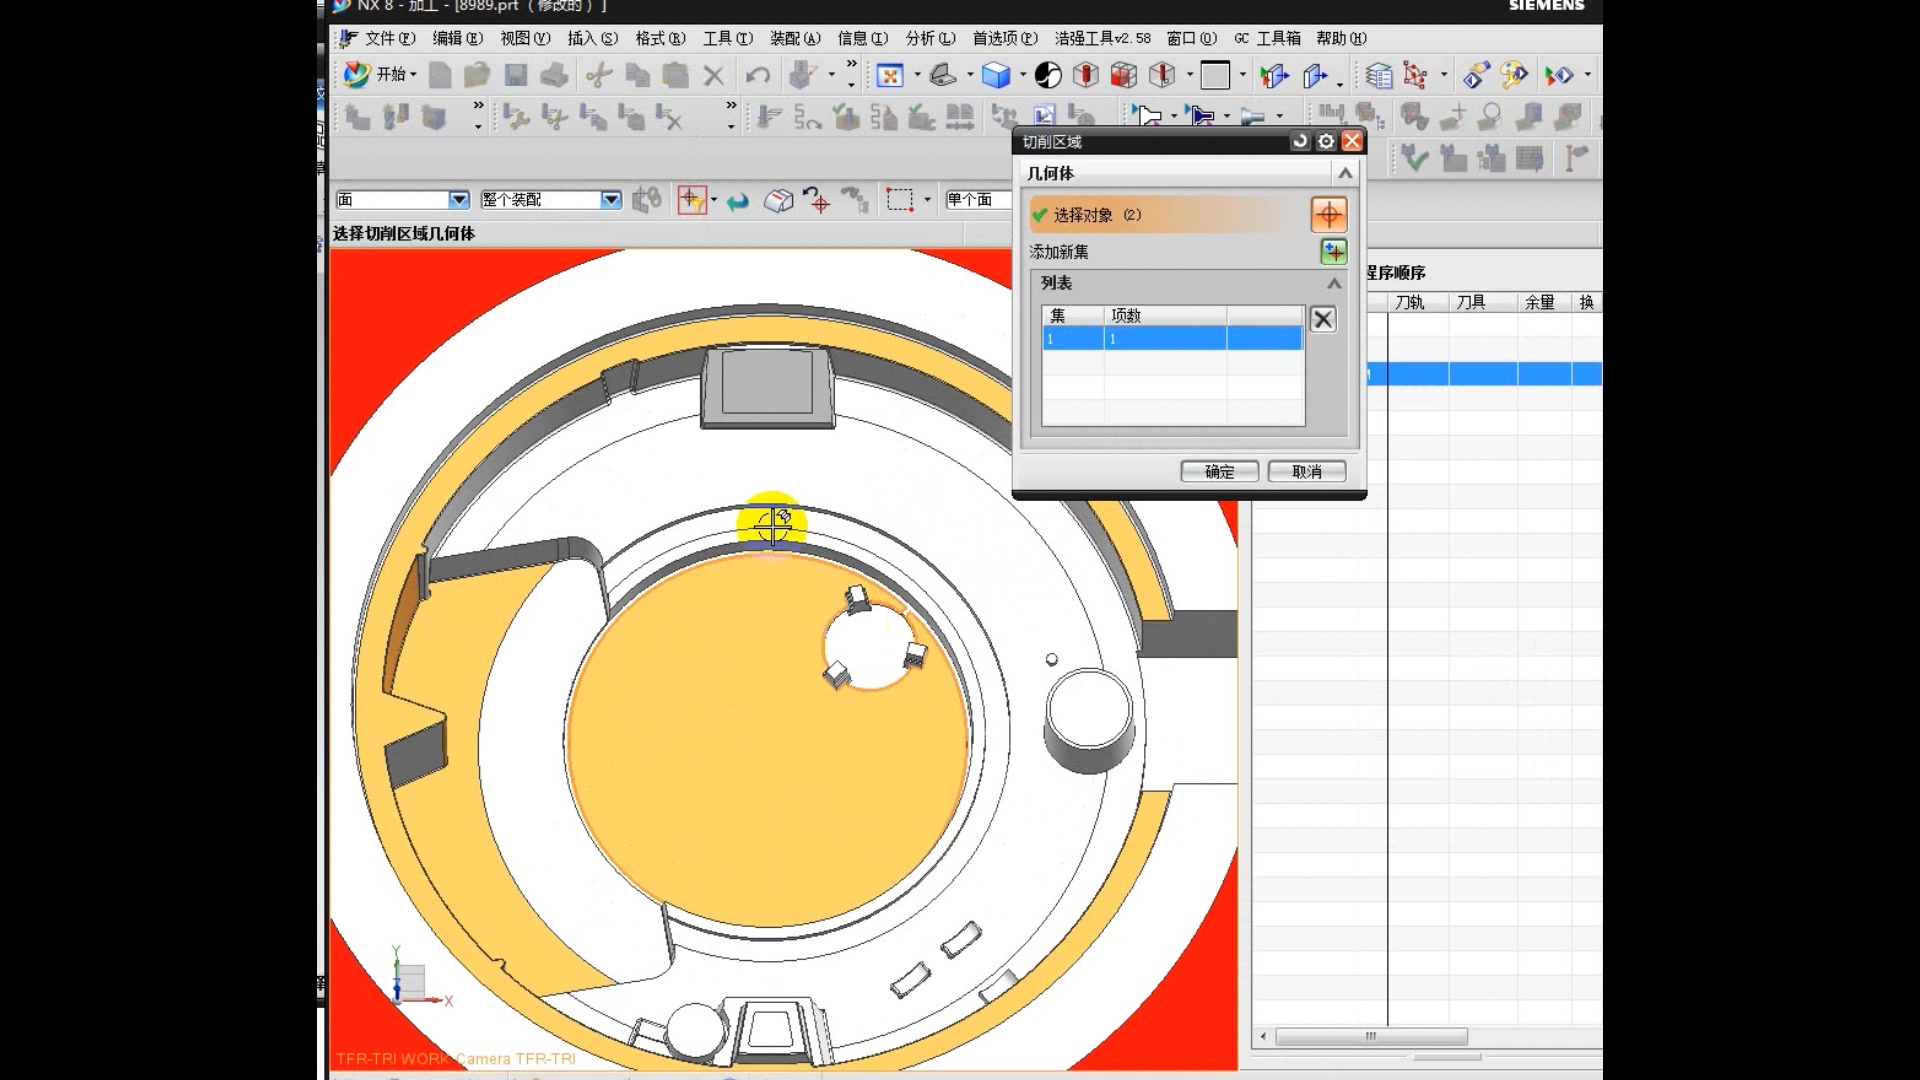Close the 切削区域 dialog
1920x1080 pixels.
pos(1352,141)
